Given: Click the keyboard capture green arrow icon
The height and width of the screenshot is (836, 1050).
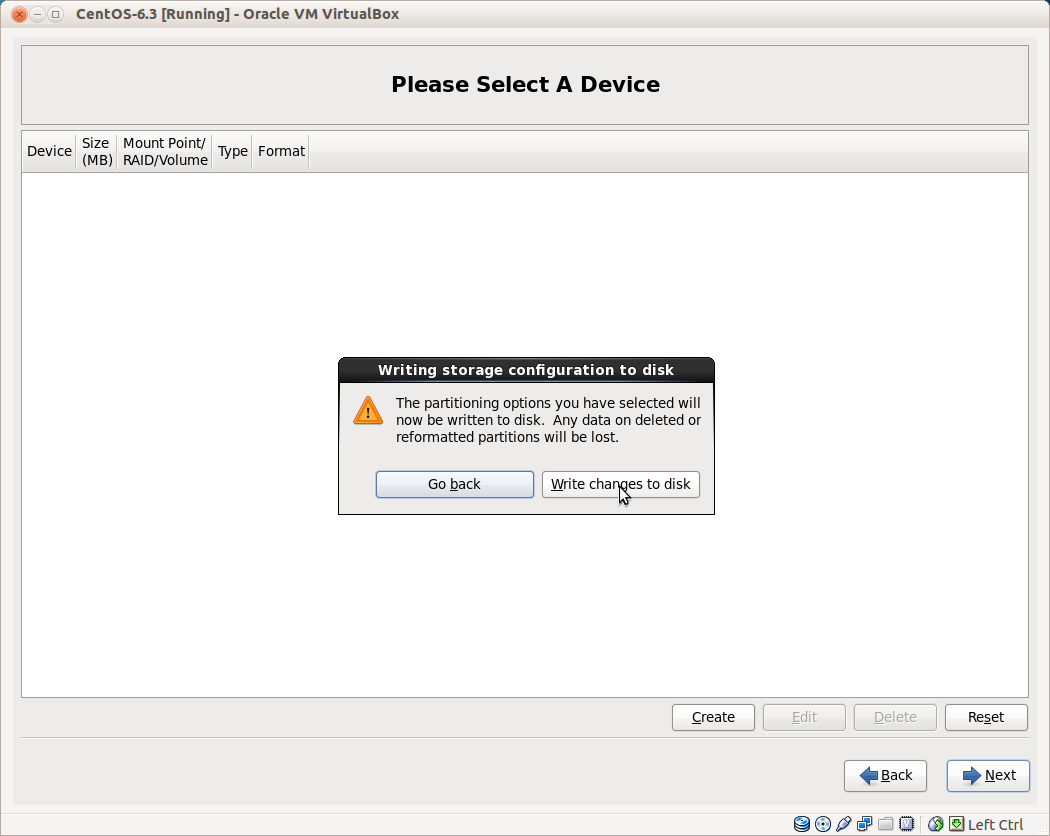Looking at the screenshot, I should pos(957,824).
